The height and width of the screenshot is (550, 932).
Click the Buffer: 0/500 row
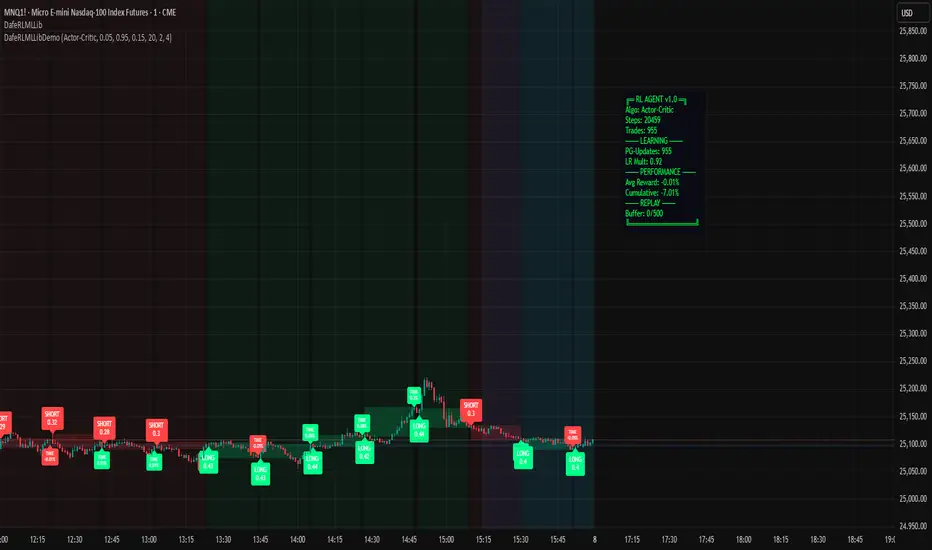tap(644, 213)
